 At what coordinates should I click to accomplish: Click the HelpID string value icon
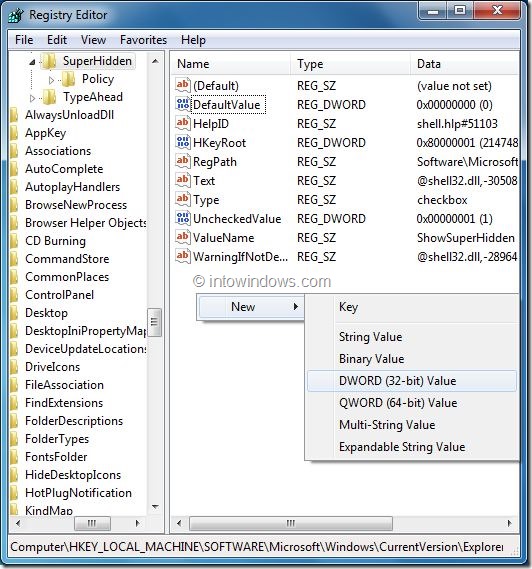pos(183,123)
